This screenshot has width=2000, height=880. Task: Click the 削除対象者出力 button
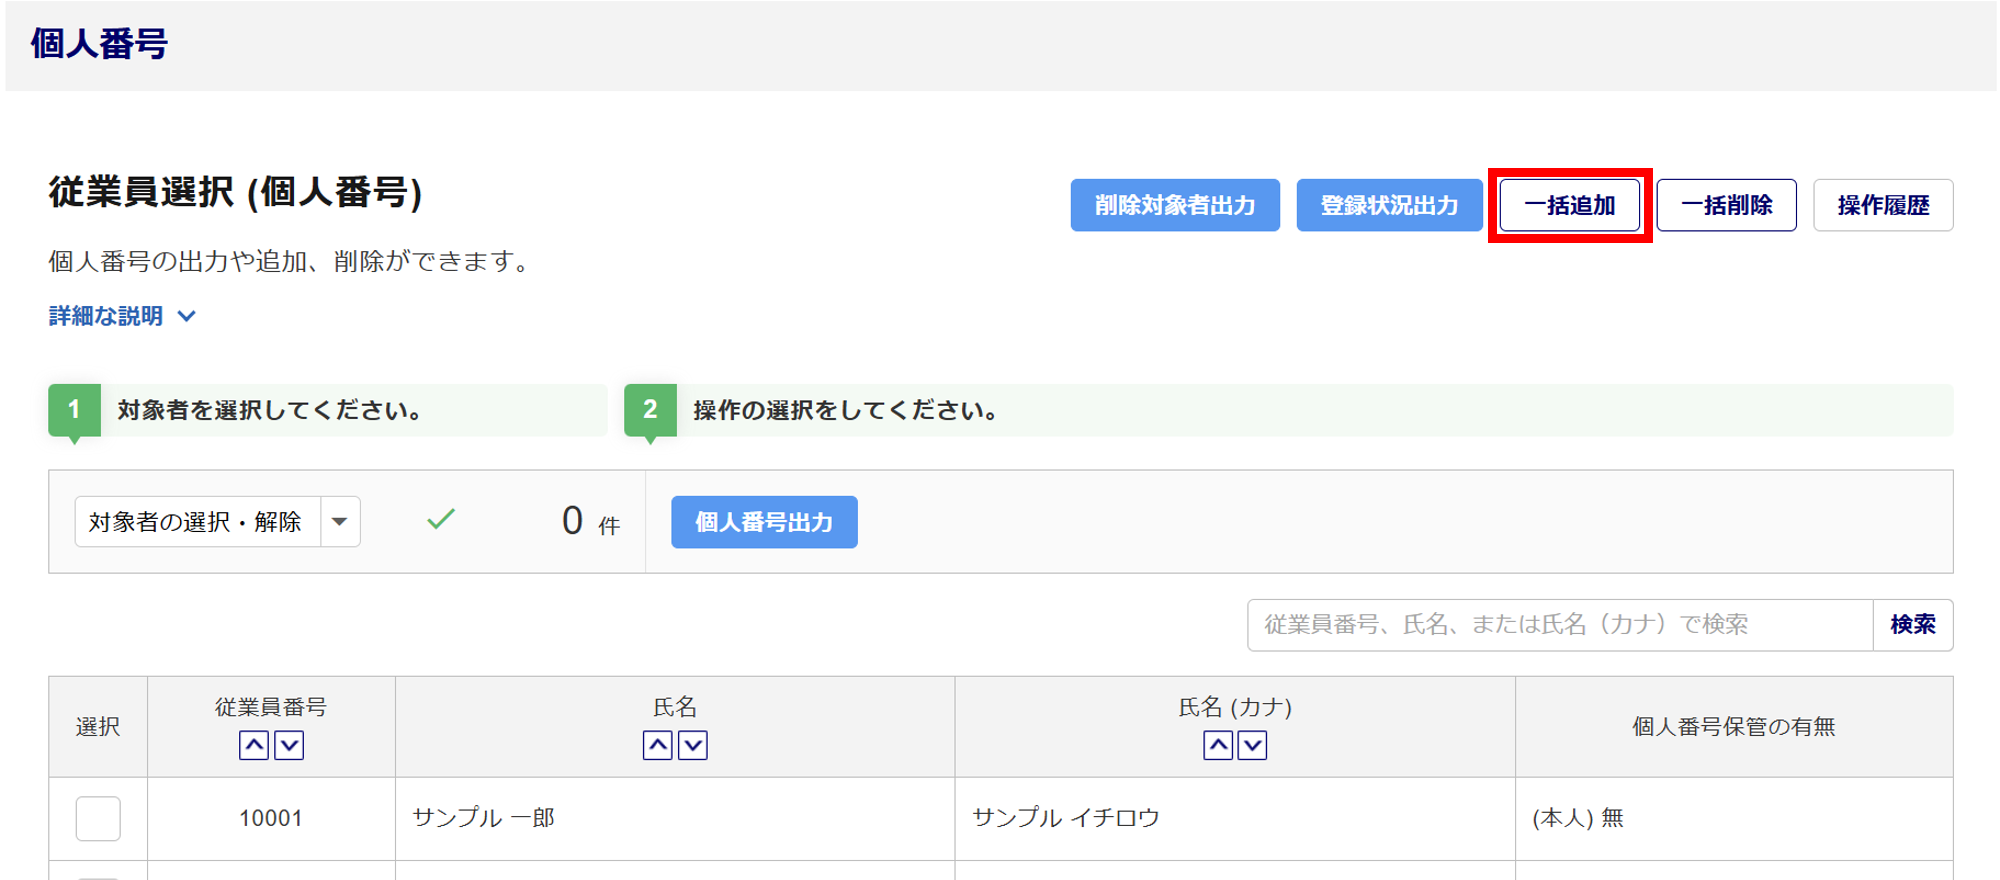point(1175,205)
